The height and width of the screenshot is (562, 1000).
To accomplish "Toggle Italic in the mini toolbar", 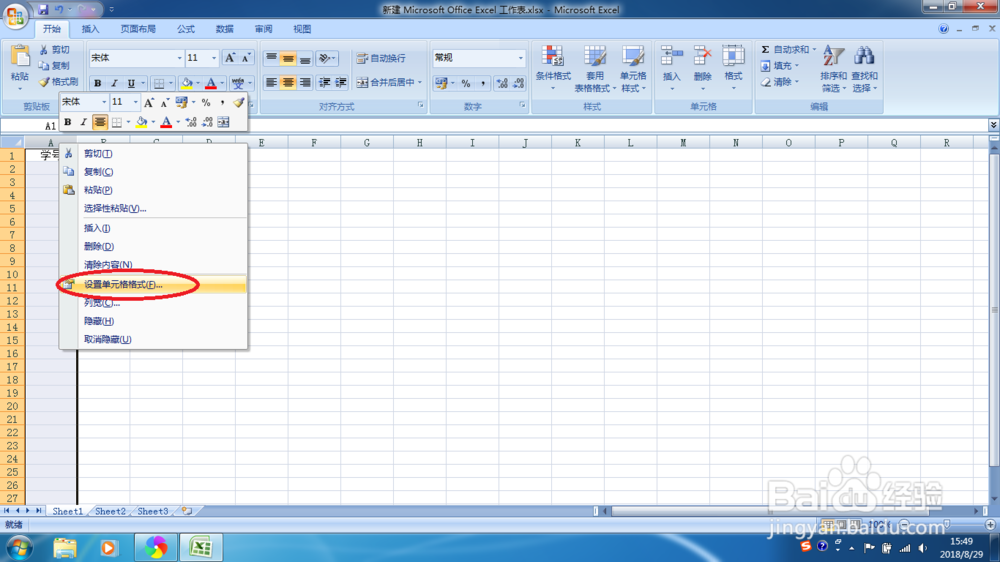I will point(84,122).
